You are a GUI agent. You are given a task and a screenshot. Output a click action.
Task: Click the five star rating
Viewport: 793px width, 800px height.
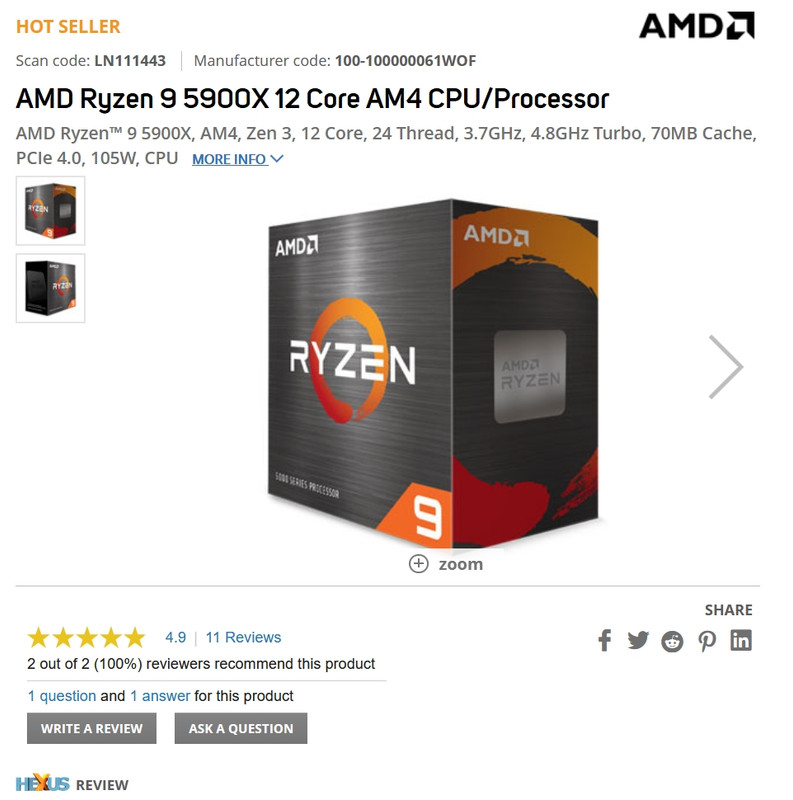pos(87,637)
